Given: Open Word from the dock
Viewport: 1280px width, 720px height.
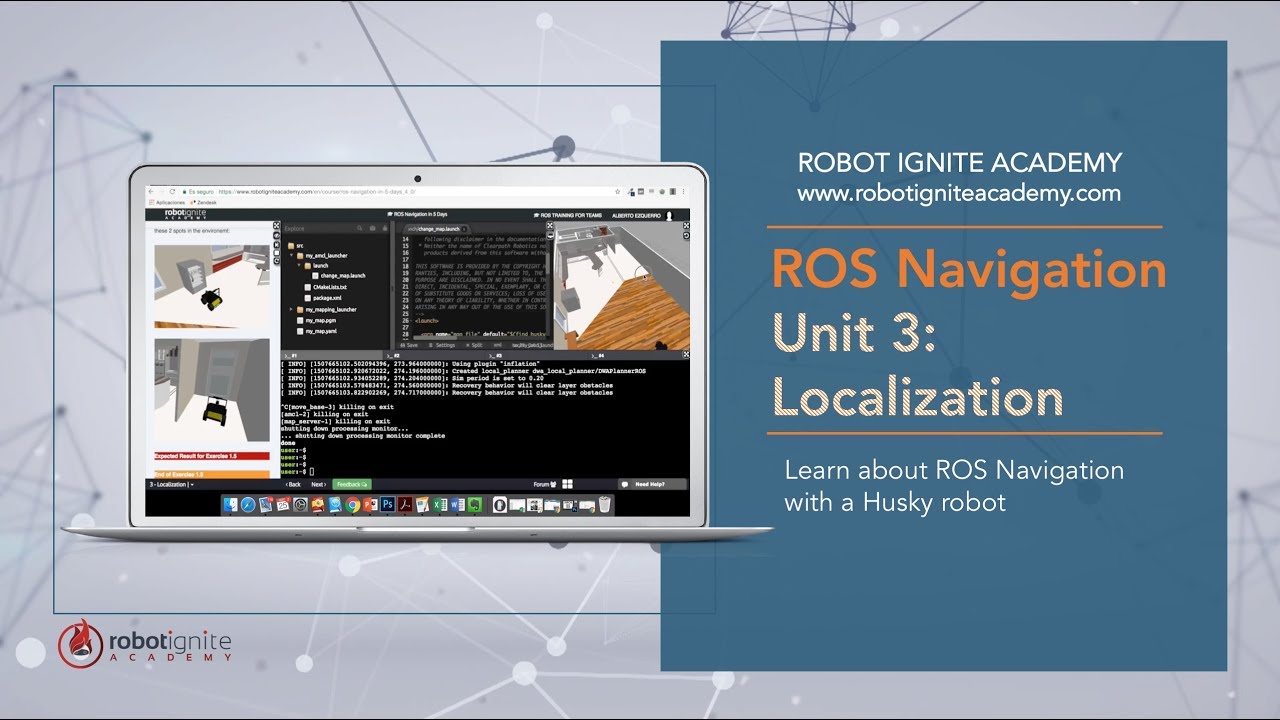Looking at the screenshot, I should click(457, 505).
